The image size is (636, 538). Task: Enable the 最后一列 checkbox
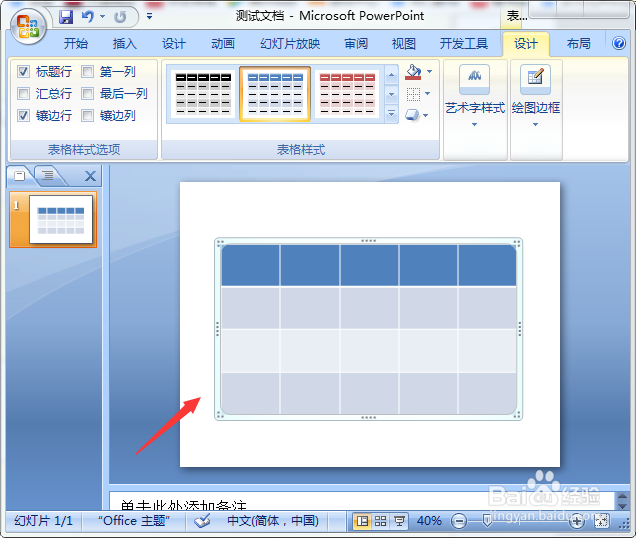87,94
